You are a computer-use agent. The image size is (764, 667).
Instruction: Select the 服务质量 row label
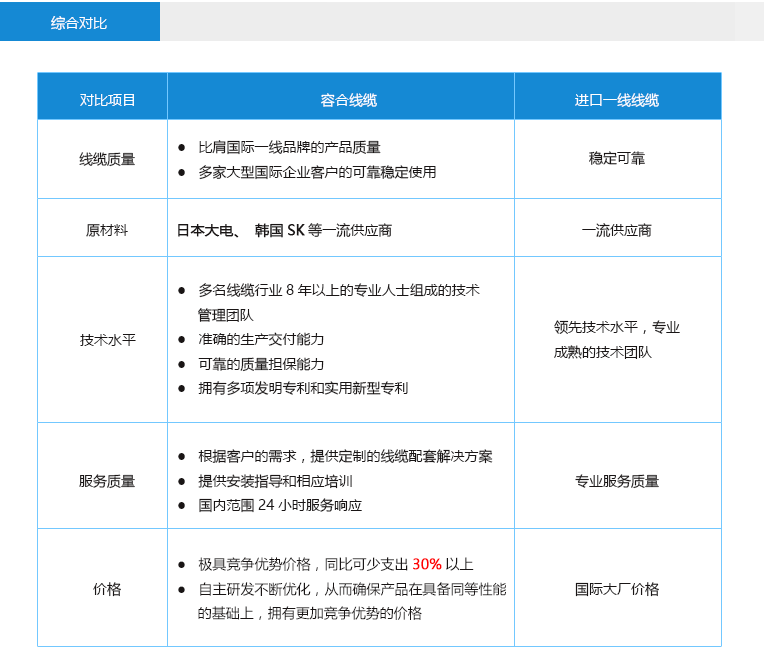click(x=107, y=481)
